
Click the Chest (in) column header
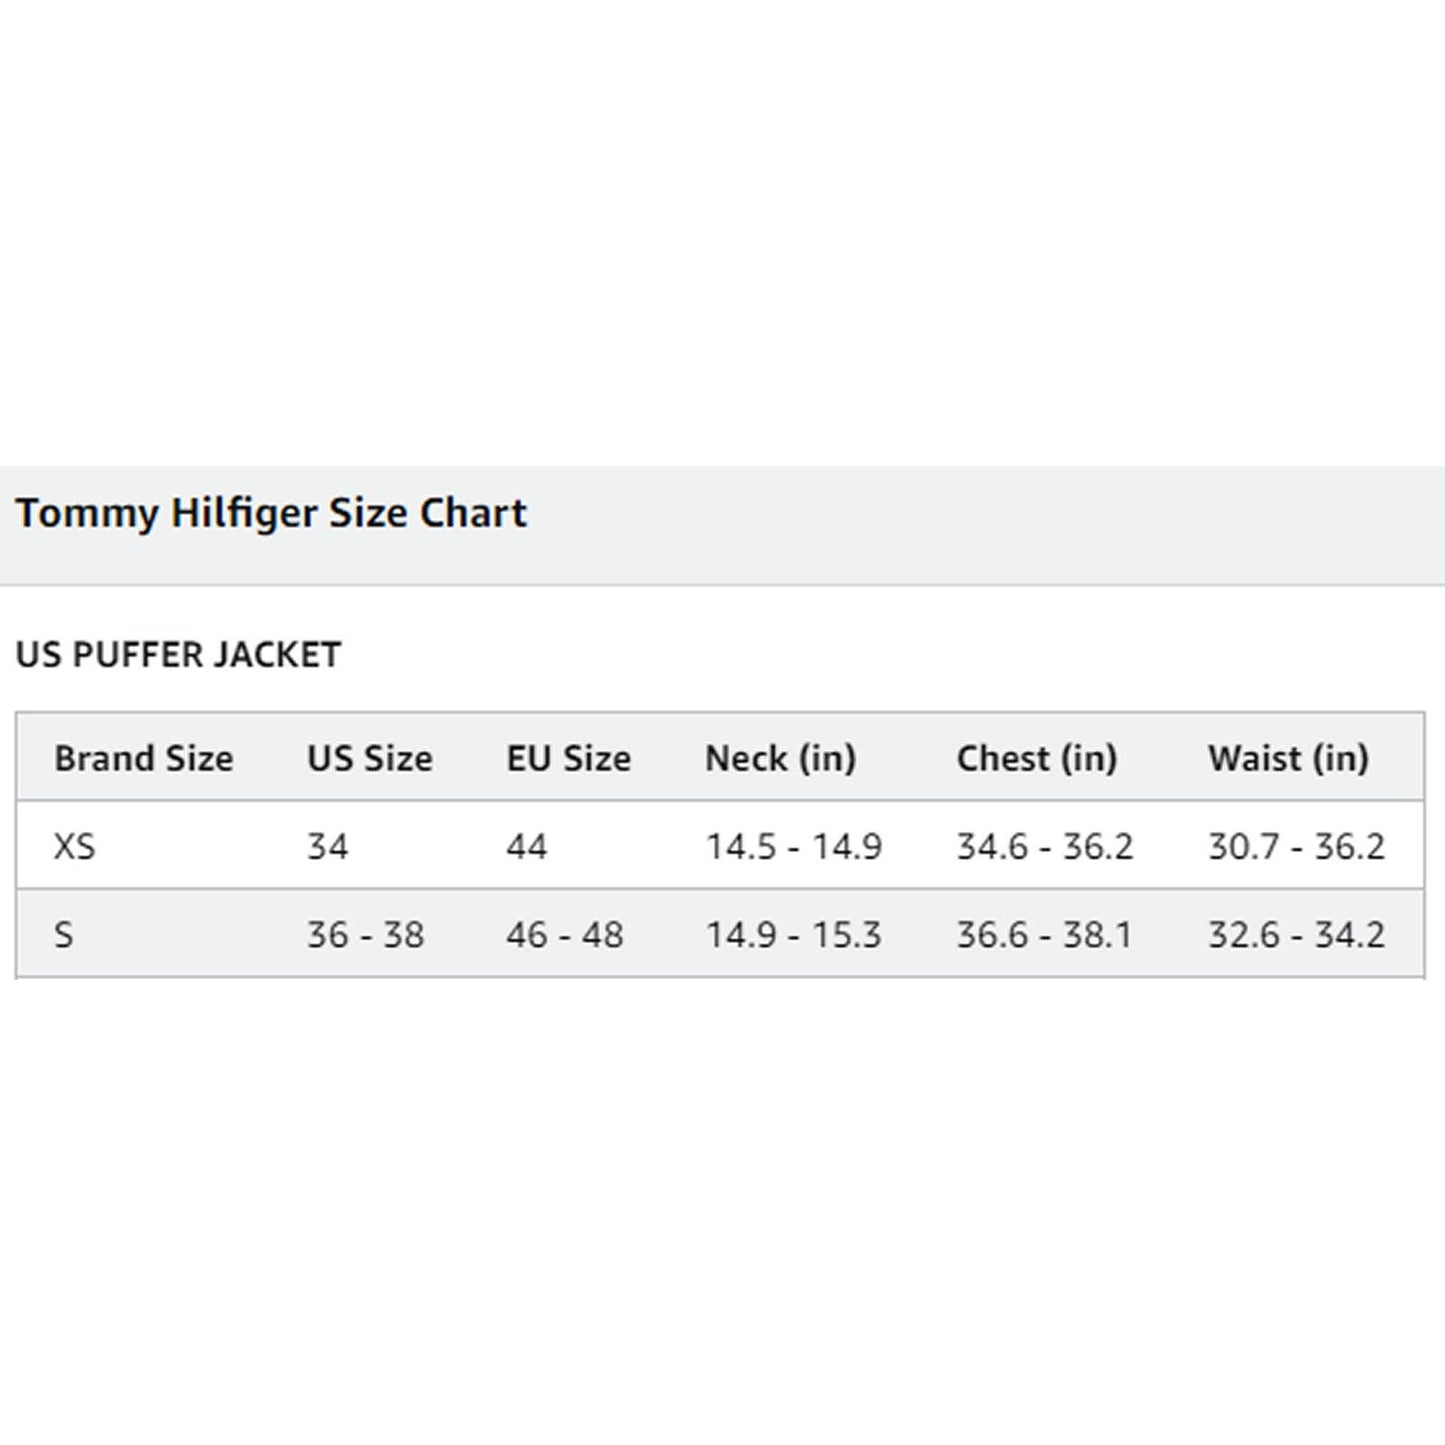(x=1037, y=759)
